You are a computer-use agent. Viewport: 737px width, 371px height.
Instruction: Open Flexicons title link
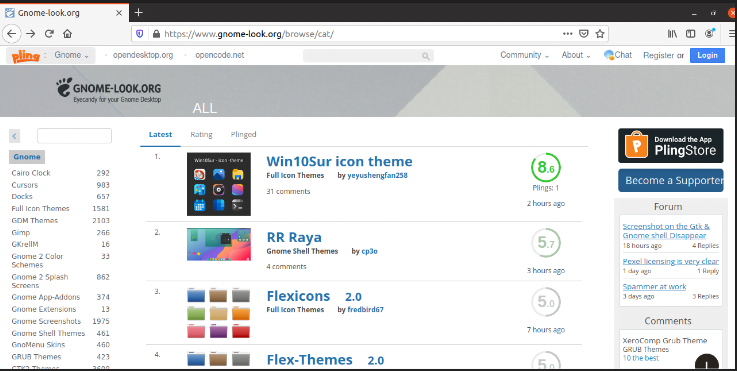pos(298,296)
